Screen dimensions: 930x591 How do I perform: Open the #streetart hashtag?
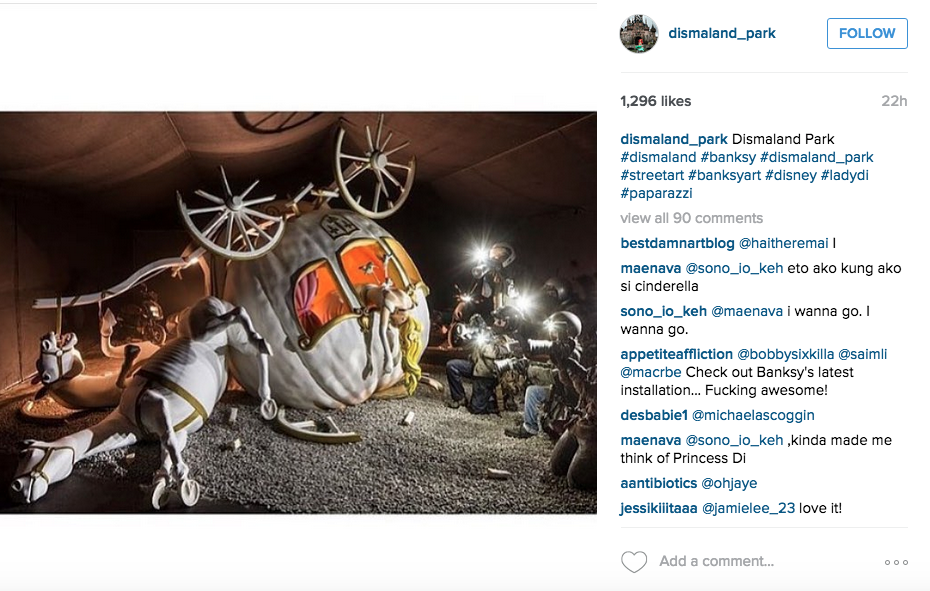(652, 176)
